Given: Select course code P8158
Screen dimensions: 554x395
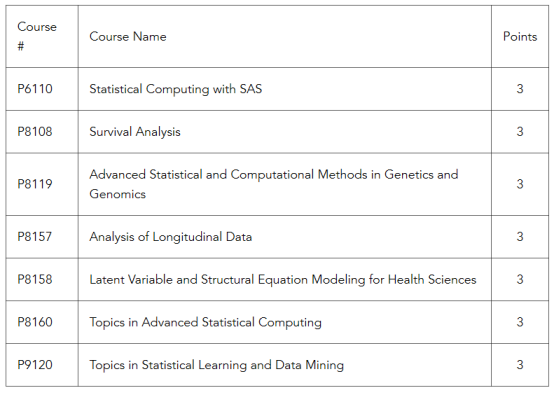Looking at the screenshot, I should coord(35,279).
